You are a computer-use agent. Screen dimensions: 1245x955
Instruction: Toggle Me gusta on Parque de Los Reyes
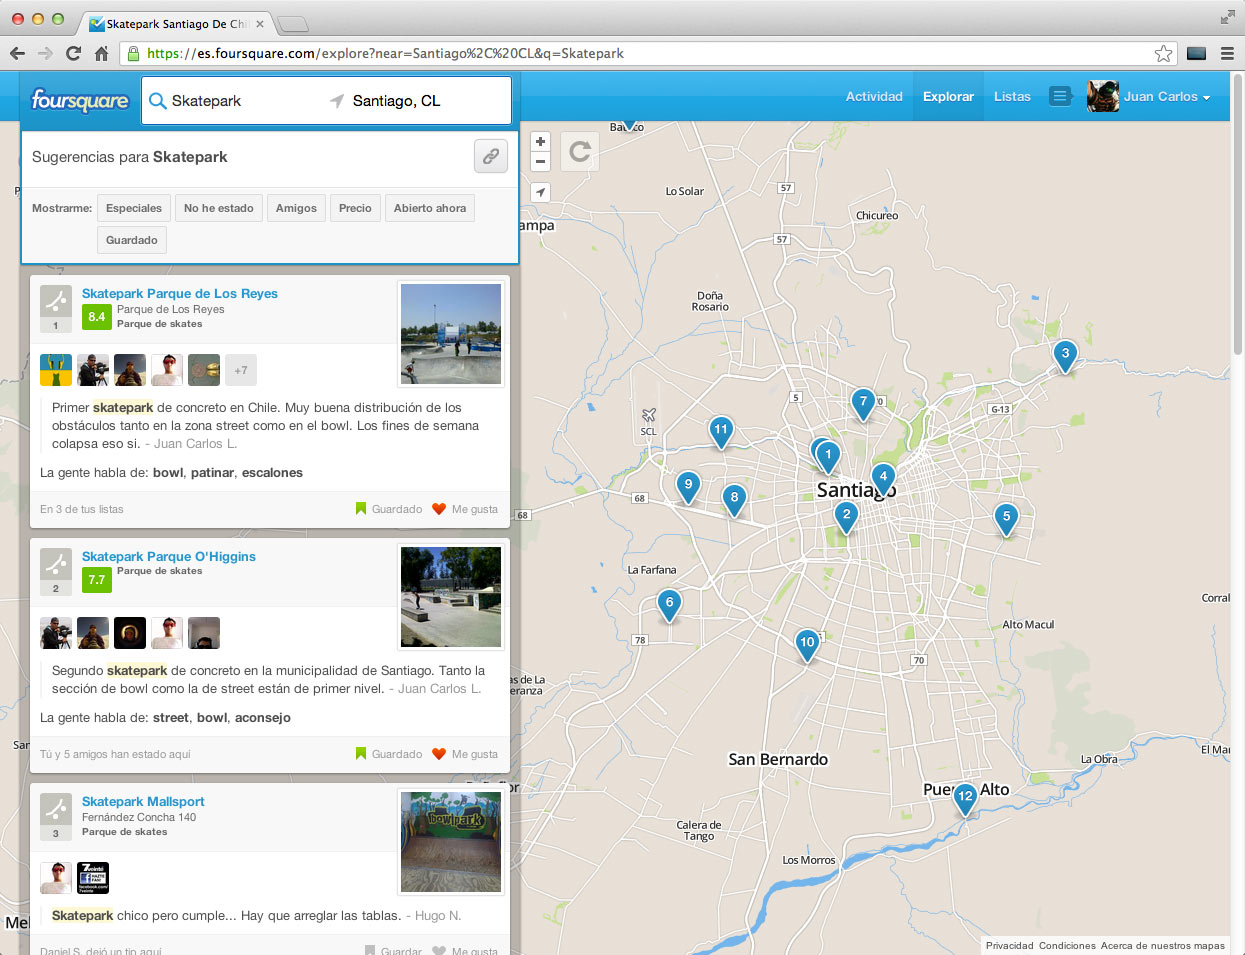pos(465,509)
